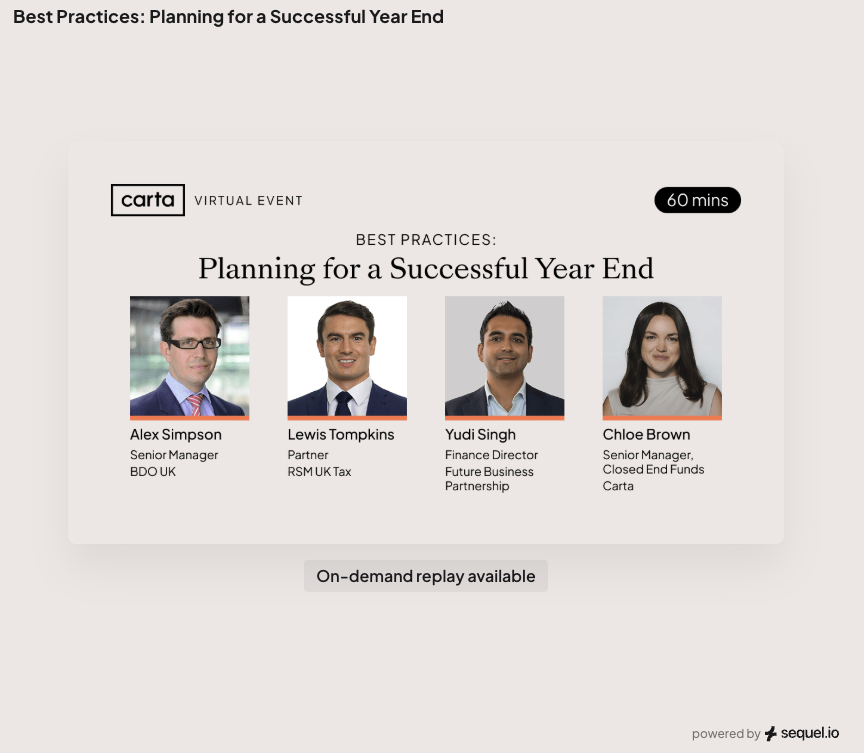Click the Yudi Singh name label
Viewport: 864px width, 753px height.
click(x=480, y=434)
